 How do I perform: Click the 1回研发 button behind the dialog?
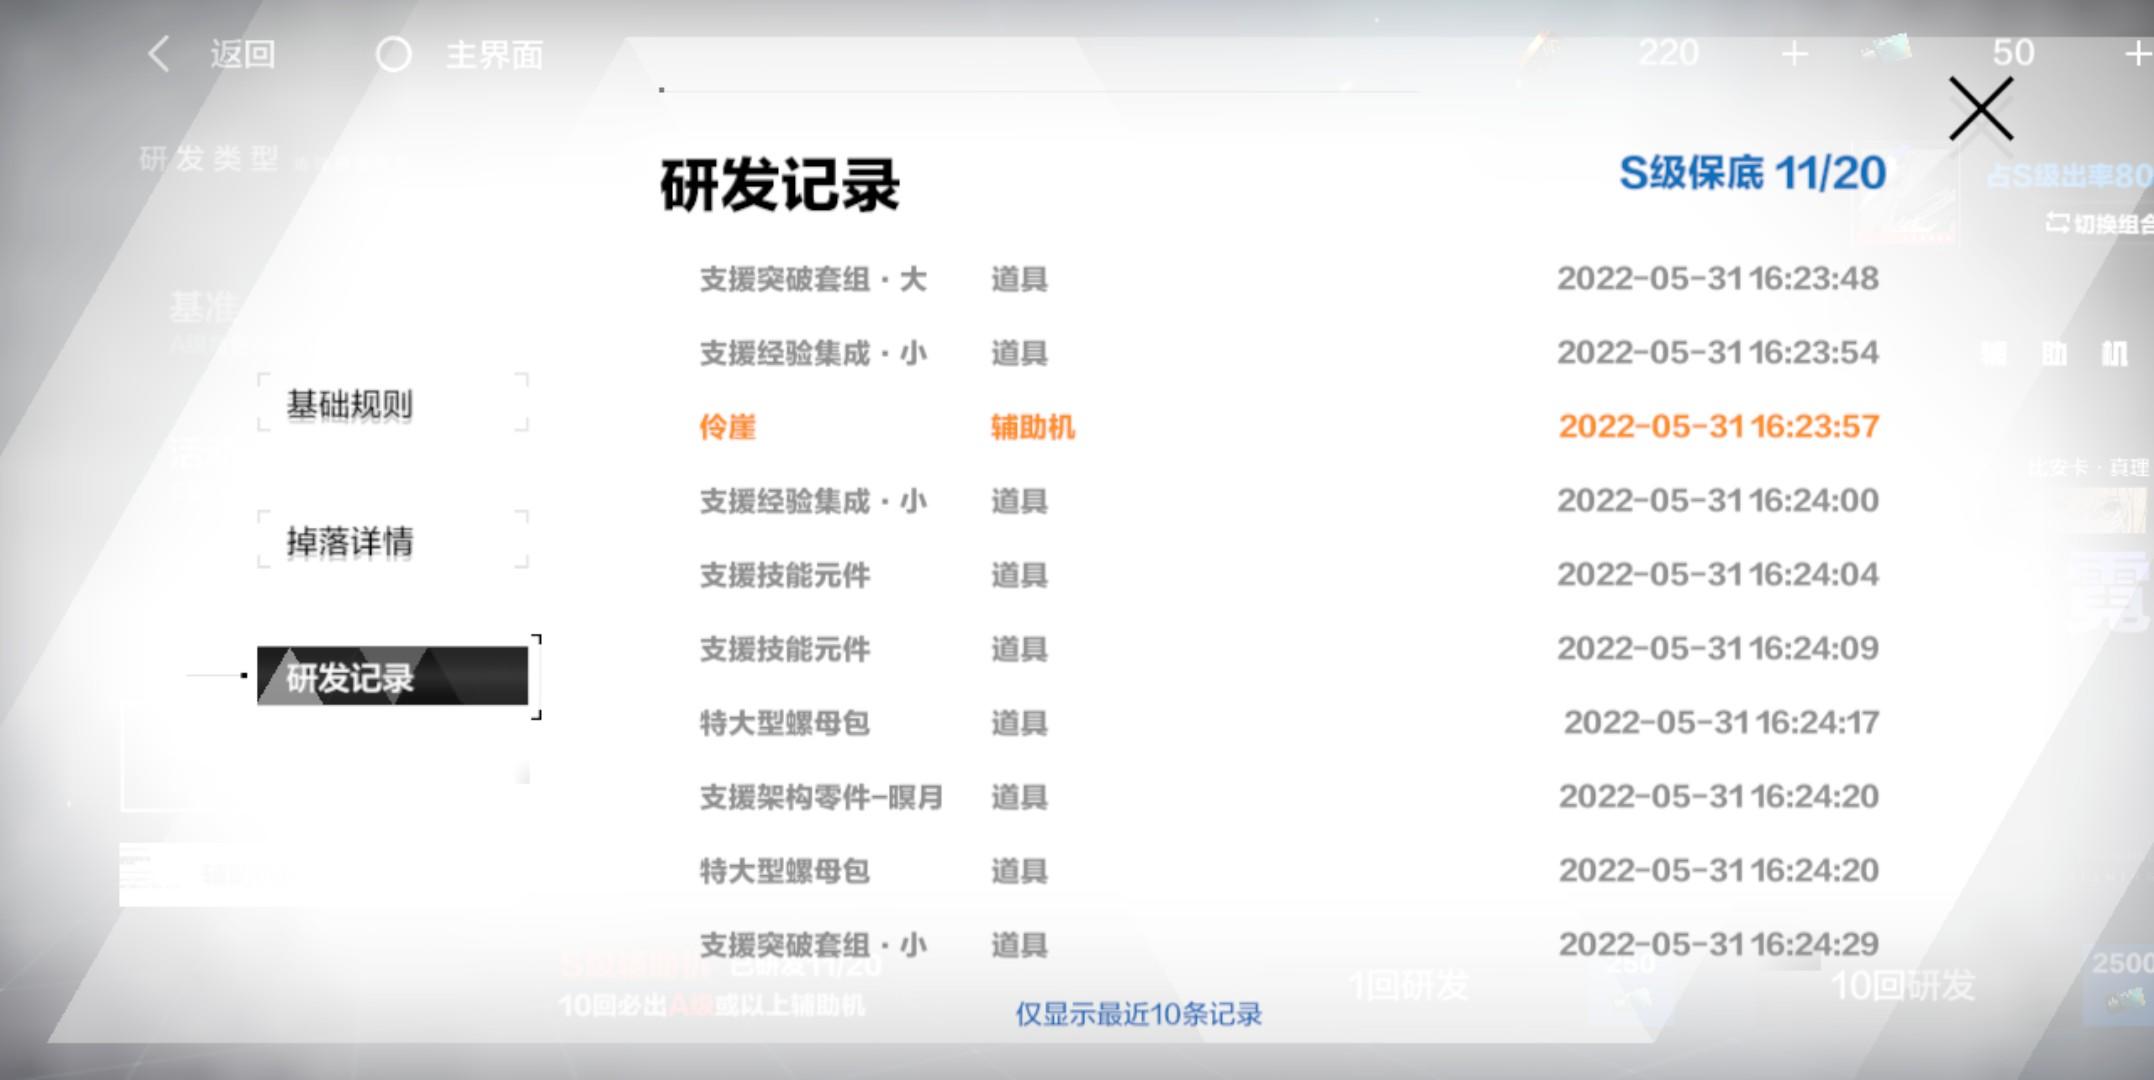tap(1408, 986)
